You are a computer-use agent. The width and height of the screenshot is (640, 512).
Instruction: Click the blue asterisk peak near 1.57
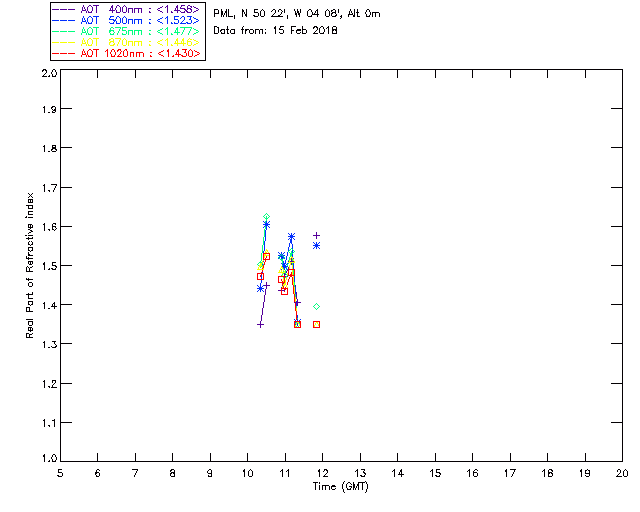click(x=291, y=237)
